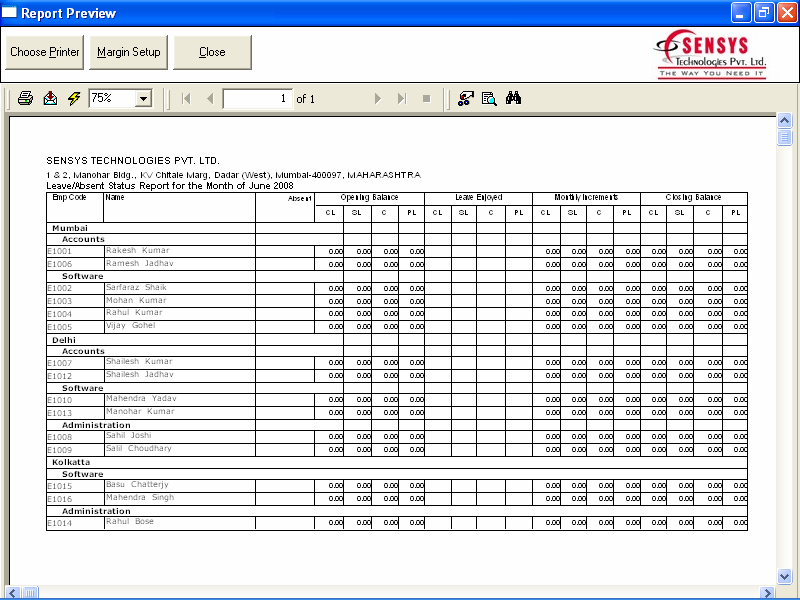800x600 pixels.
Task: Click vertical scrollbar up arrow
Action: [x=784, y=120]
